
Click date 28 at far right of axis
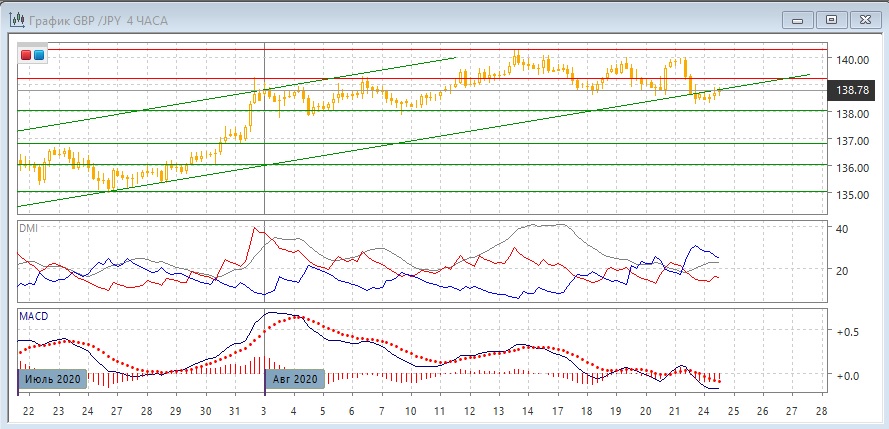[x=822, y=412]
